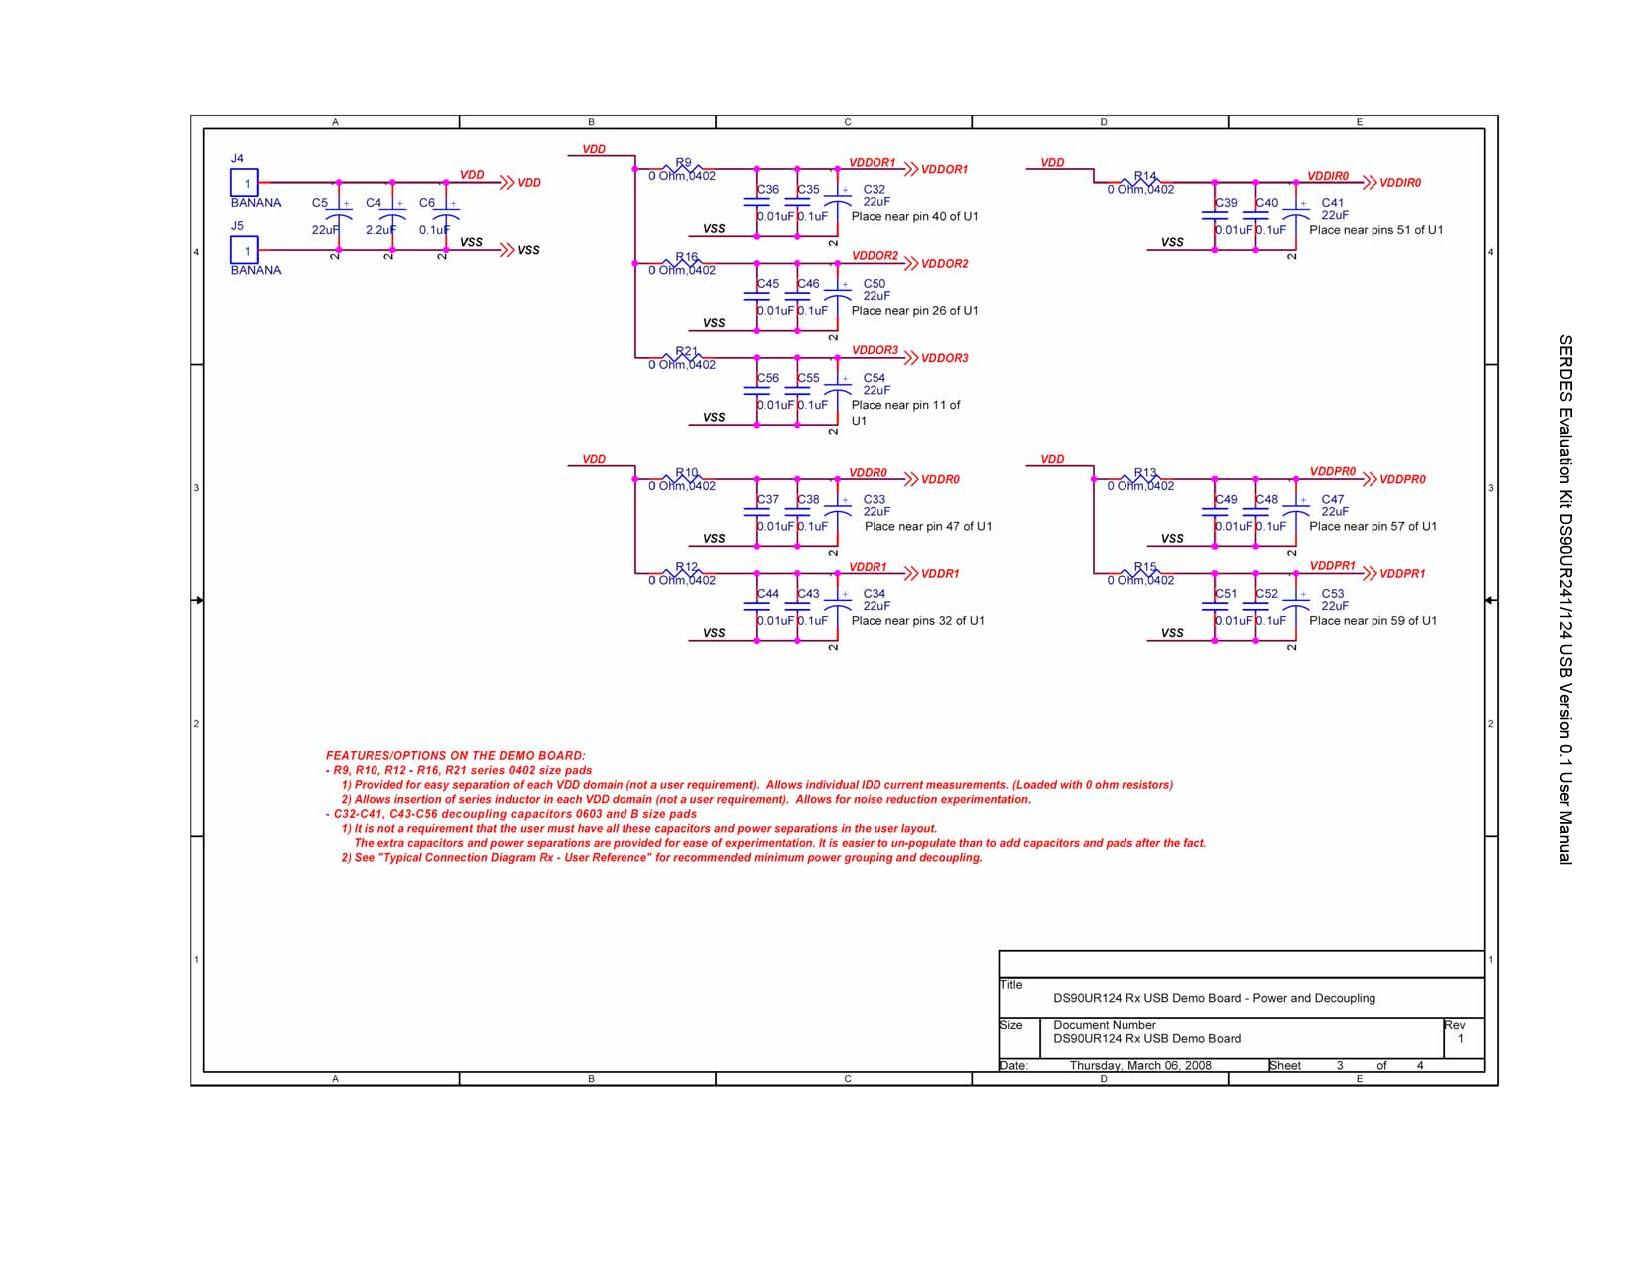1650x1275 pixels.
Task: Click the J5 banana connector symbol
Action: click(x=244, y=250)
